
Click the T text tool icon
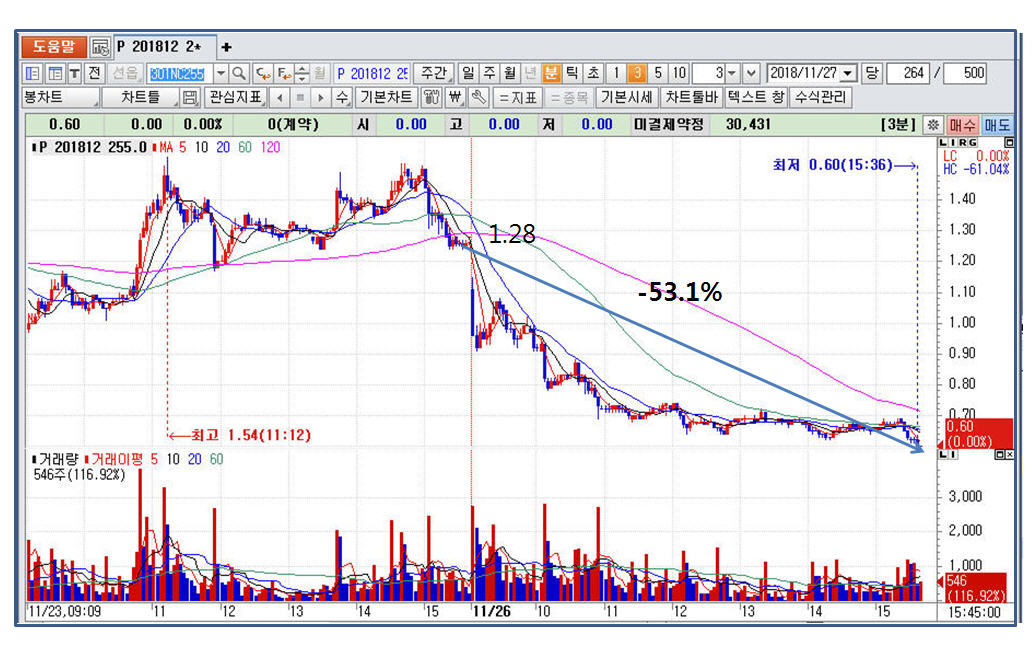point(74,73)
